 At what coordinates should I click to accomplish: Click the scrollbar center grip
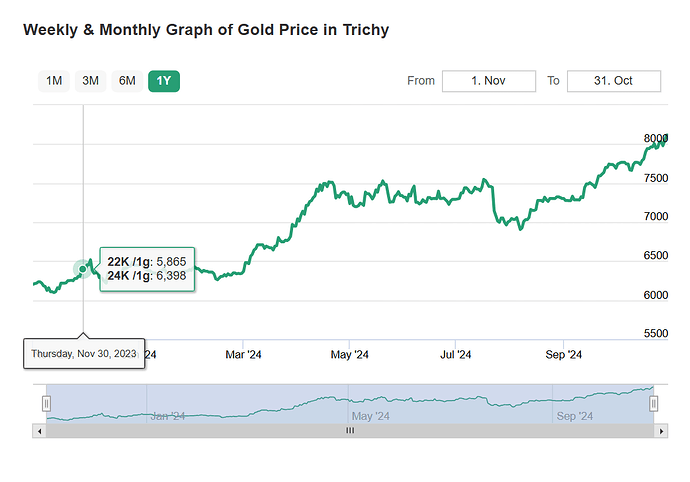pos(350,430)
